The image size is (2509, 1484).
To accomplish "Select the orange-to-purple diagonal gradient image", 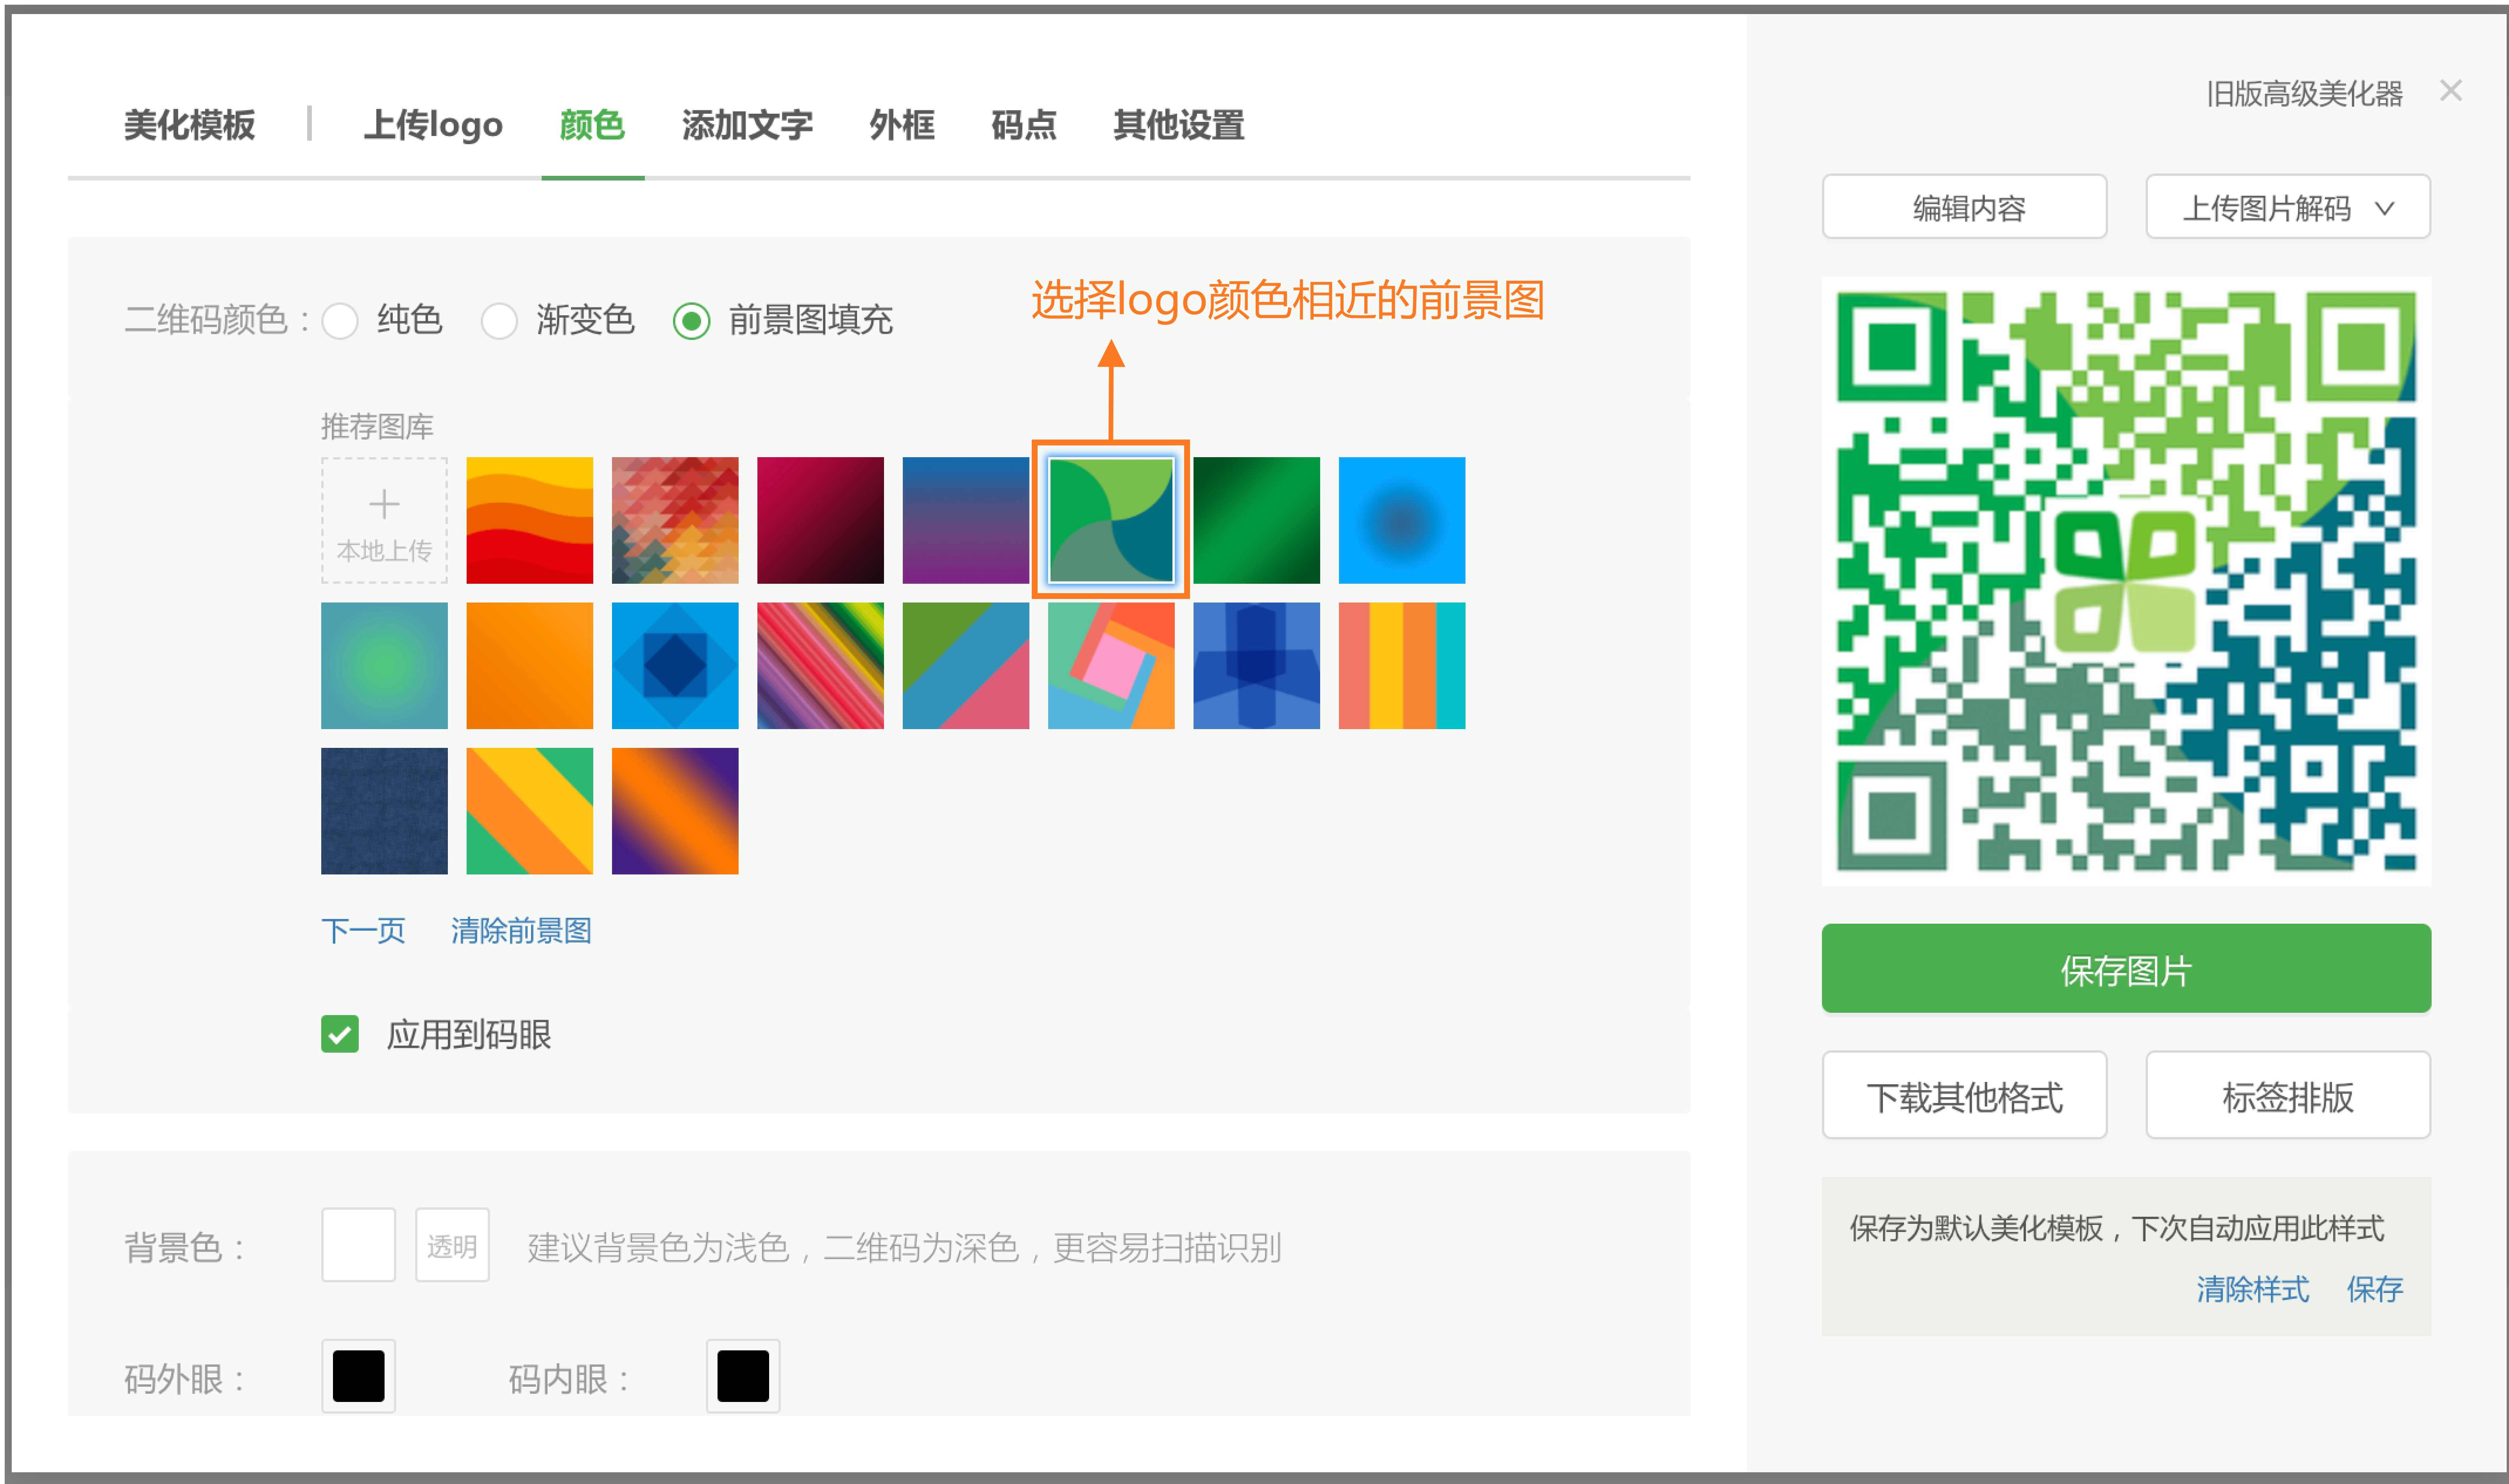I will coord(675,811).
